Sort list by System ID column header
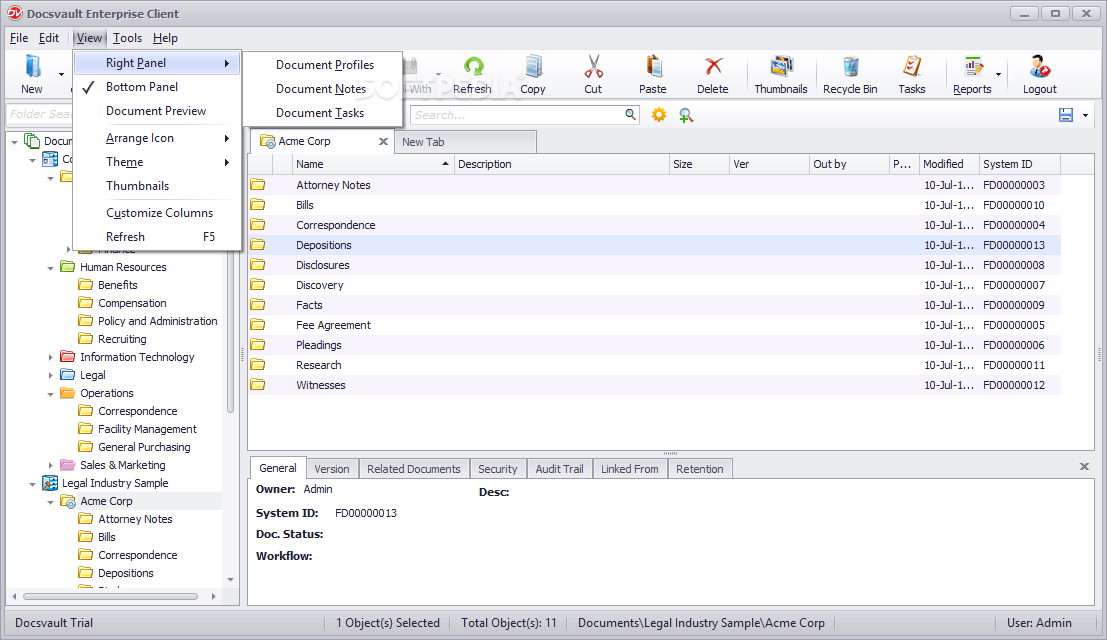 pos(1019,164)
